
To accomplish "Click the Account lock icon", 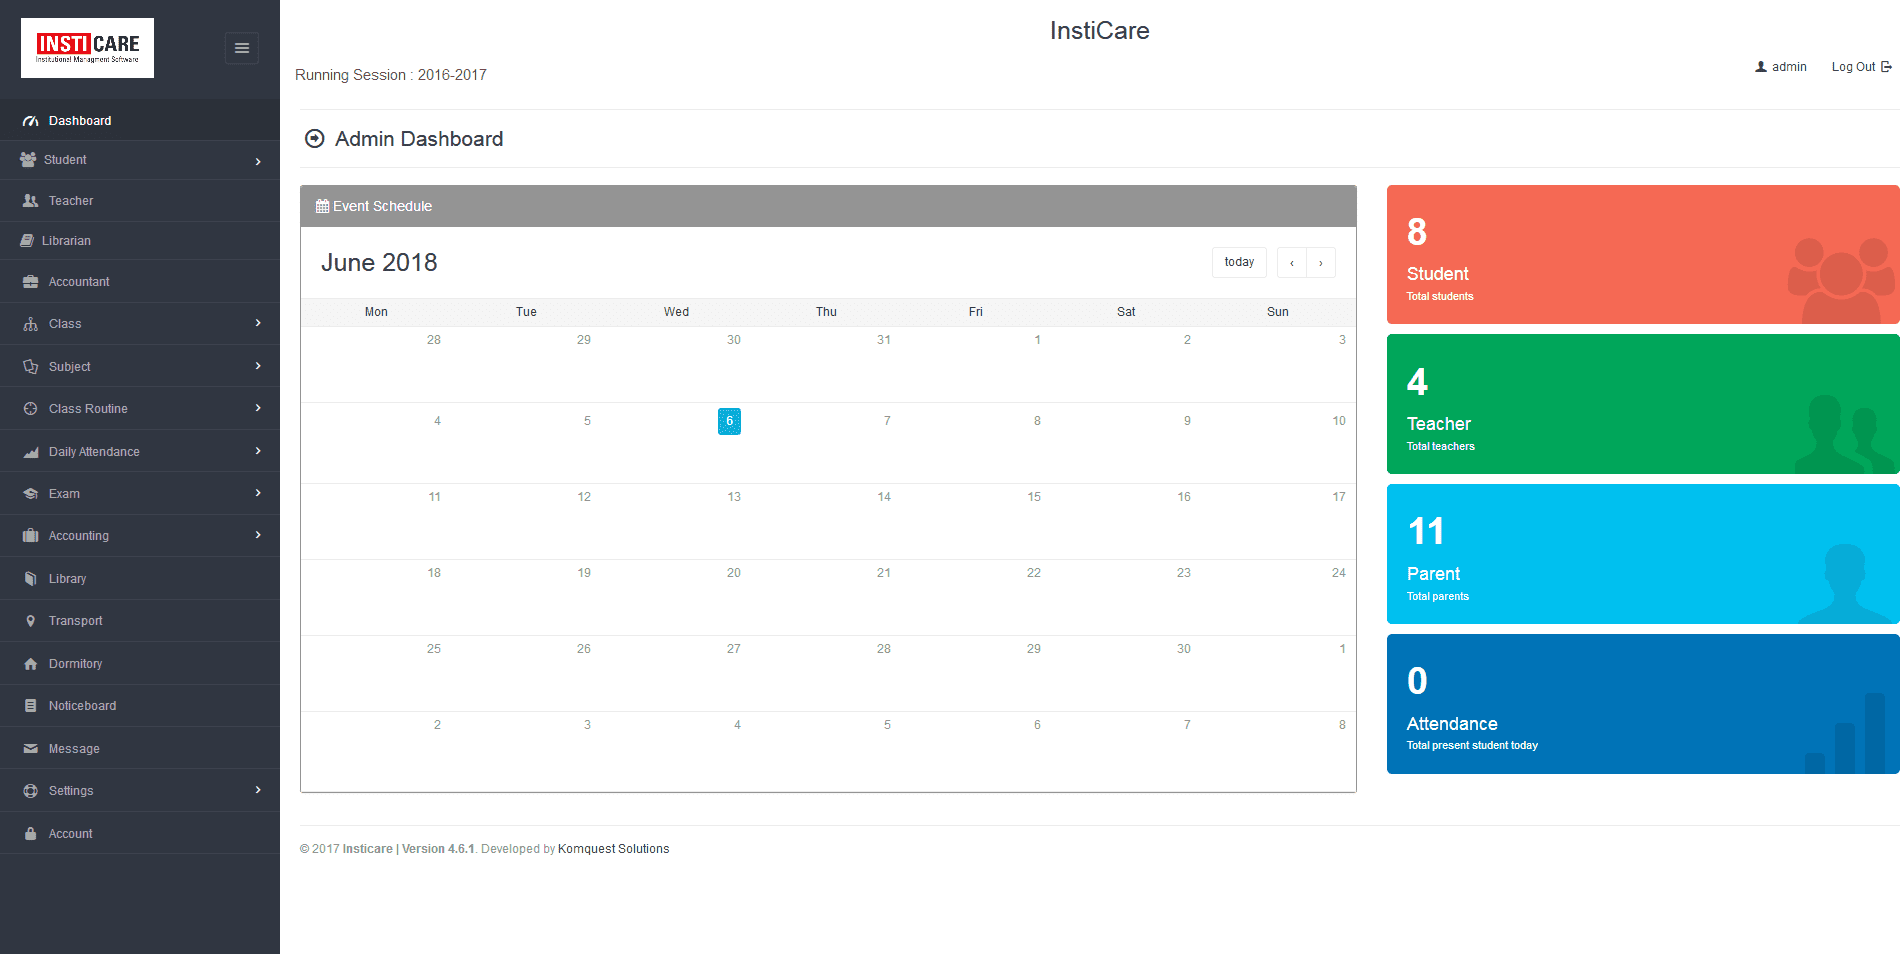I will (x=30, y=834).
